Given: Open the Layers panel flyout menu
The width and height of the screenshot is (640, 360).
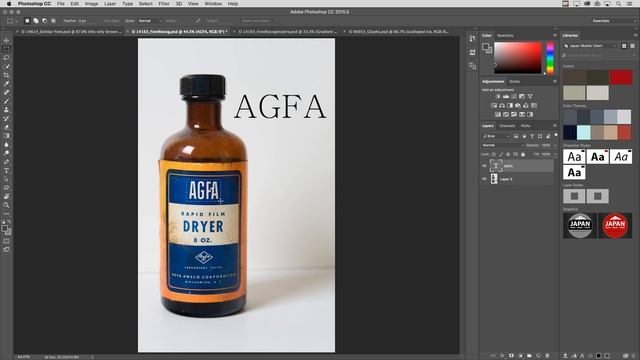Looking at the screenshot, I should pos(555,126).
